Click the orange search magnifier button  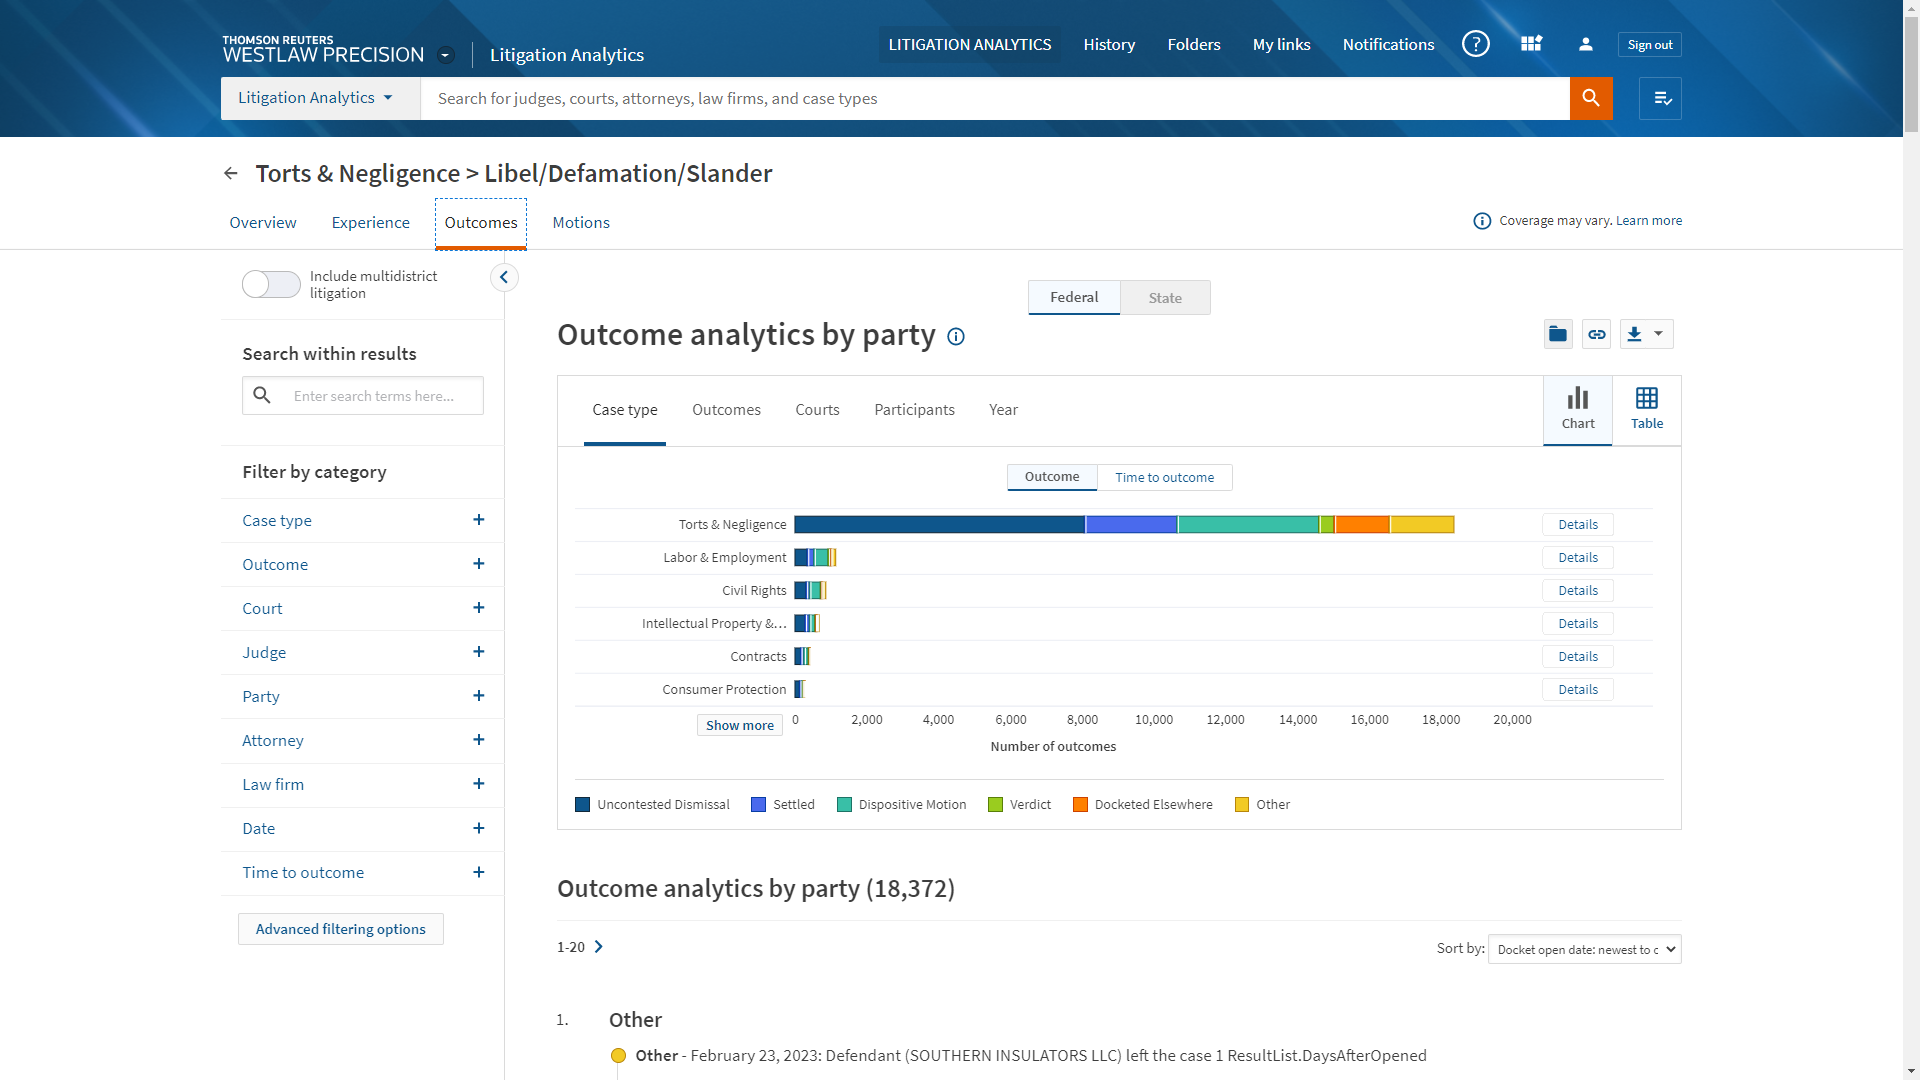(1590, 98)
